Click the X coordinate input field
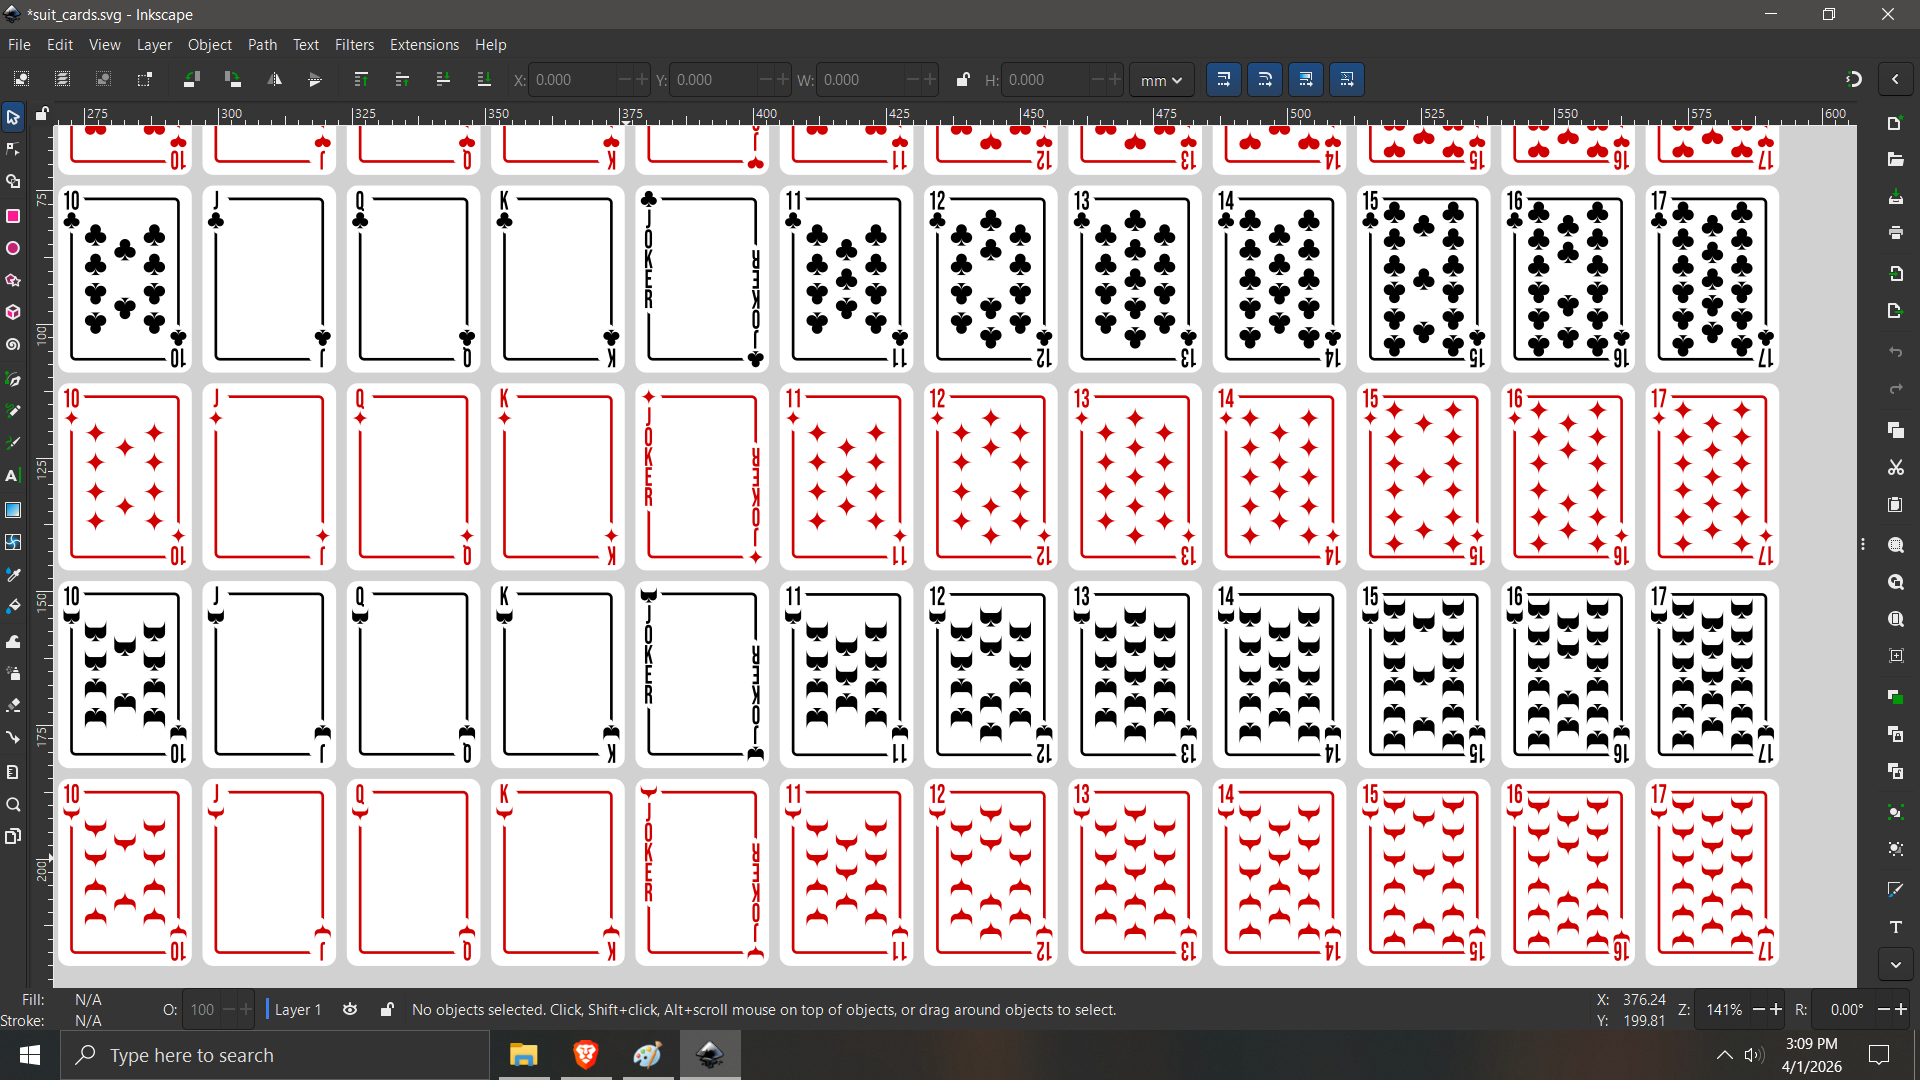 coord(572,80)
